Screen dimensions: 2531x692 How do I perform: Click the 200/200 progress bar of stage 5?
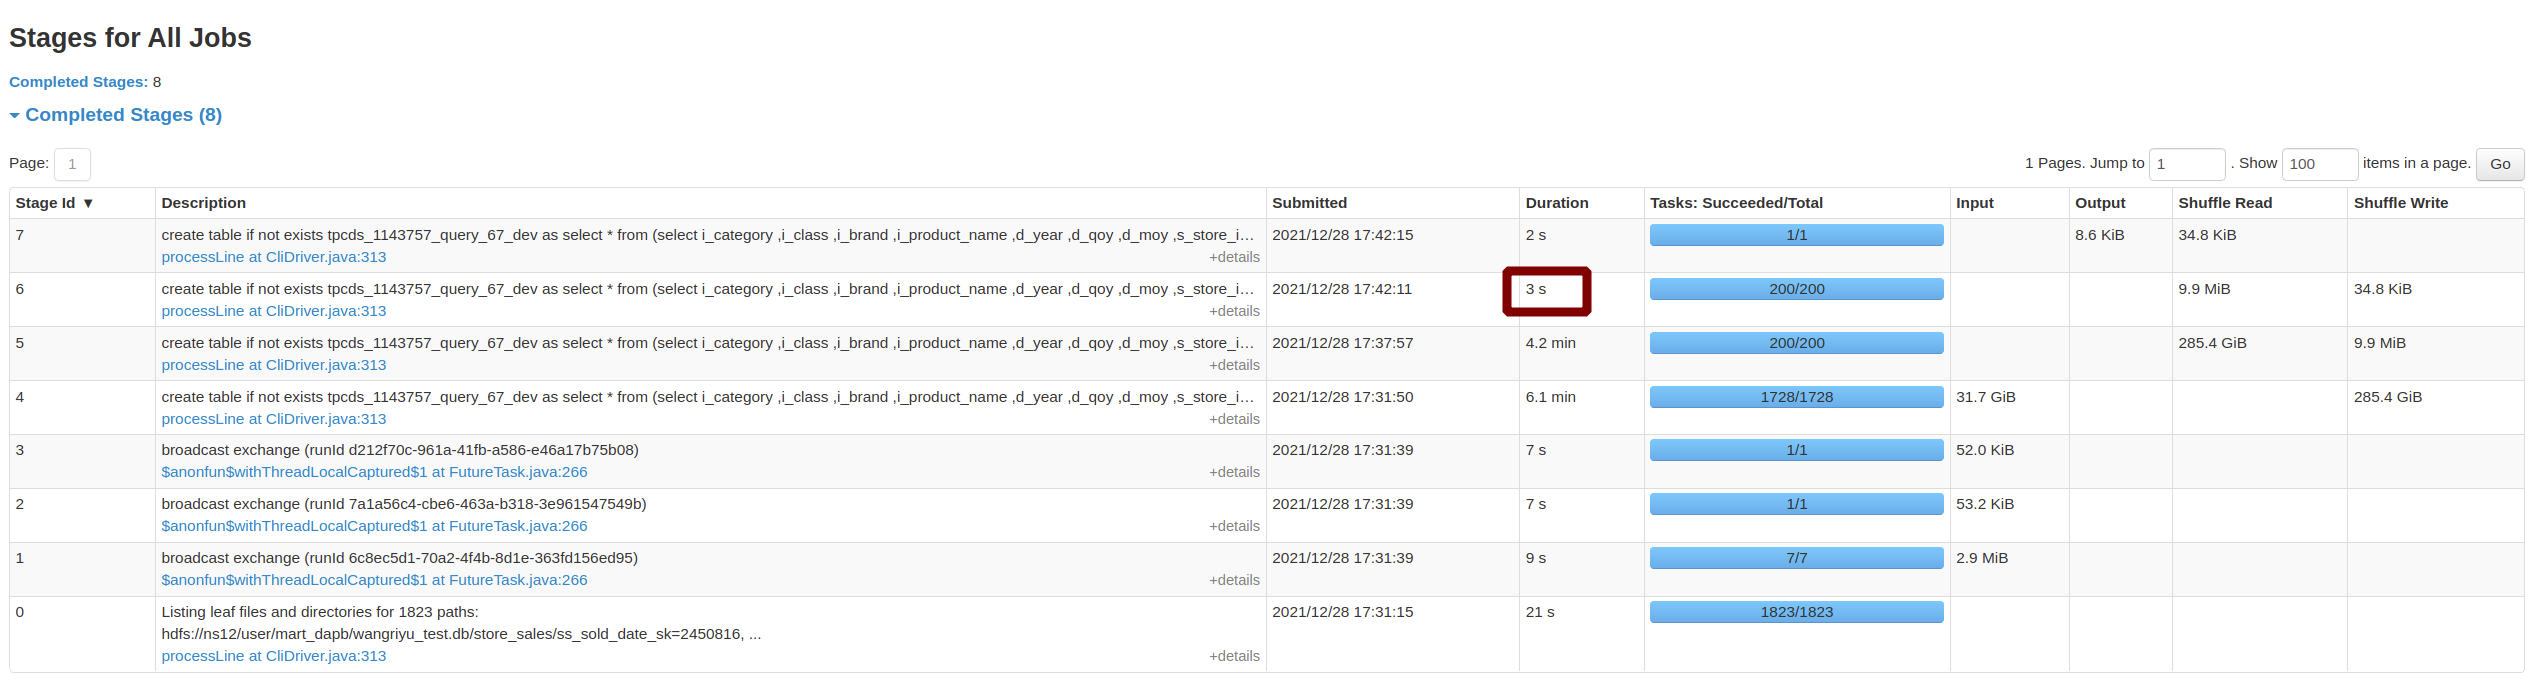[x=1796, y=343]
